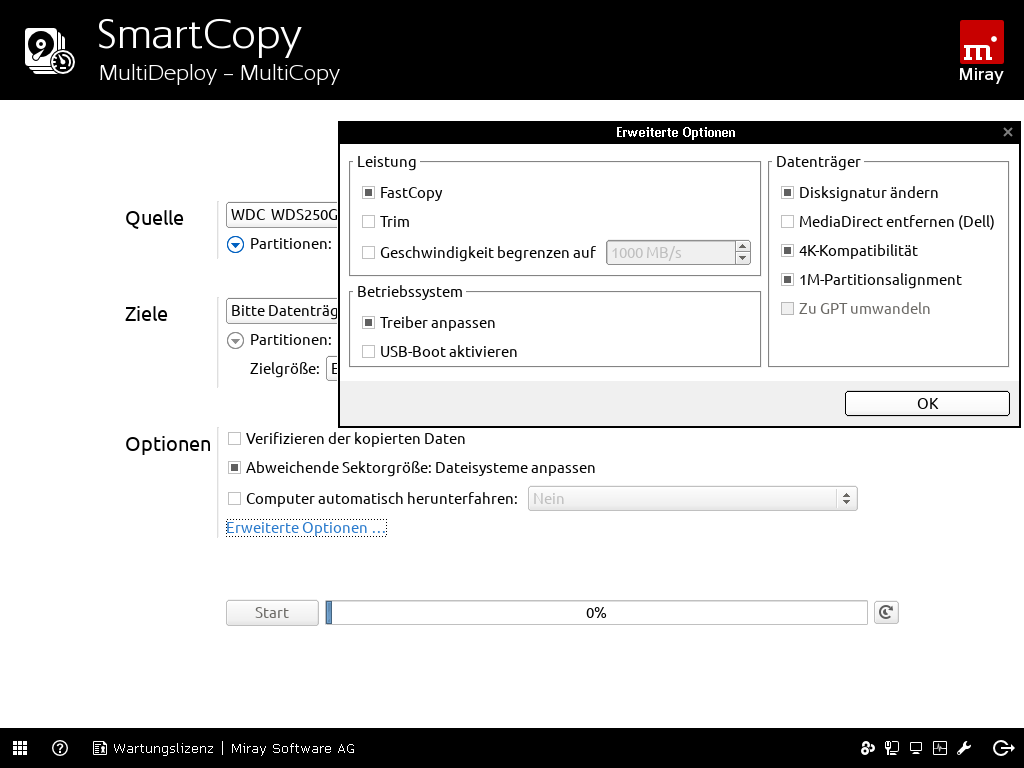Open the monitor display settings icon
This screenshot has width=1024, height=768.
click(x=916, y=748)
